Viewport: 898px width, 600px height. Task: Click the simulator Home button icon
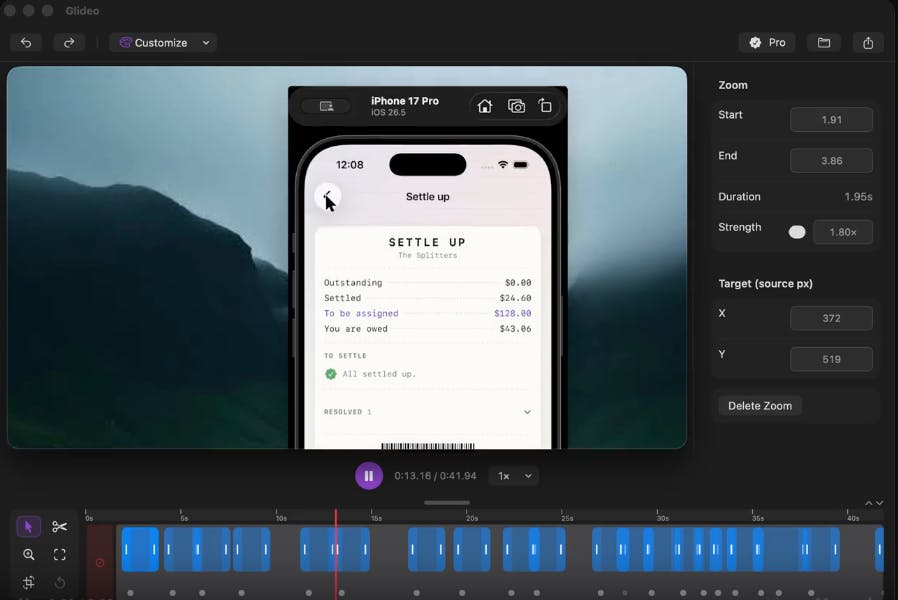pos(485,106)
